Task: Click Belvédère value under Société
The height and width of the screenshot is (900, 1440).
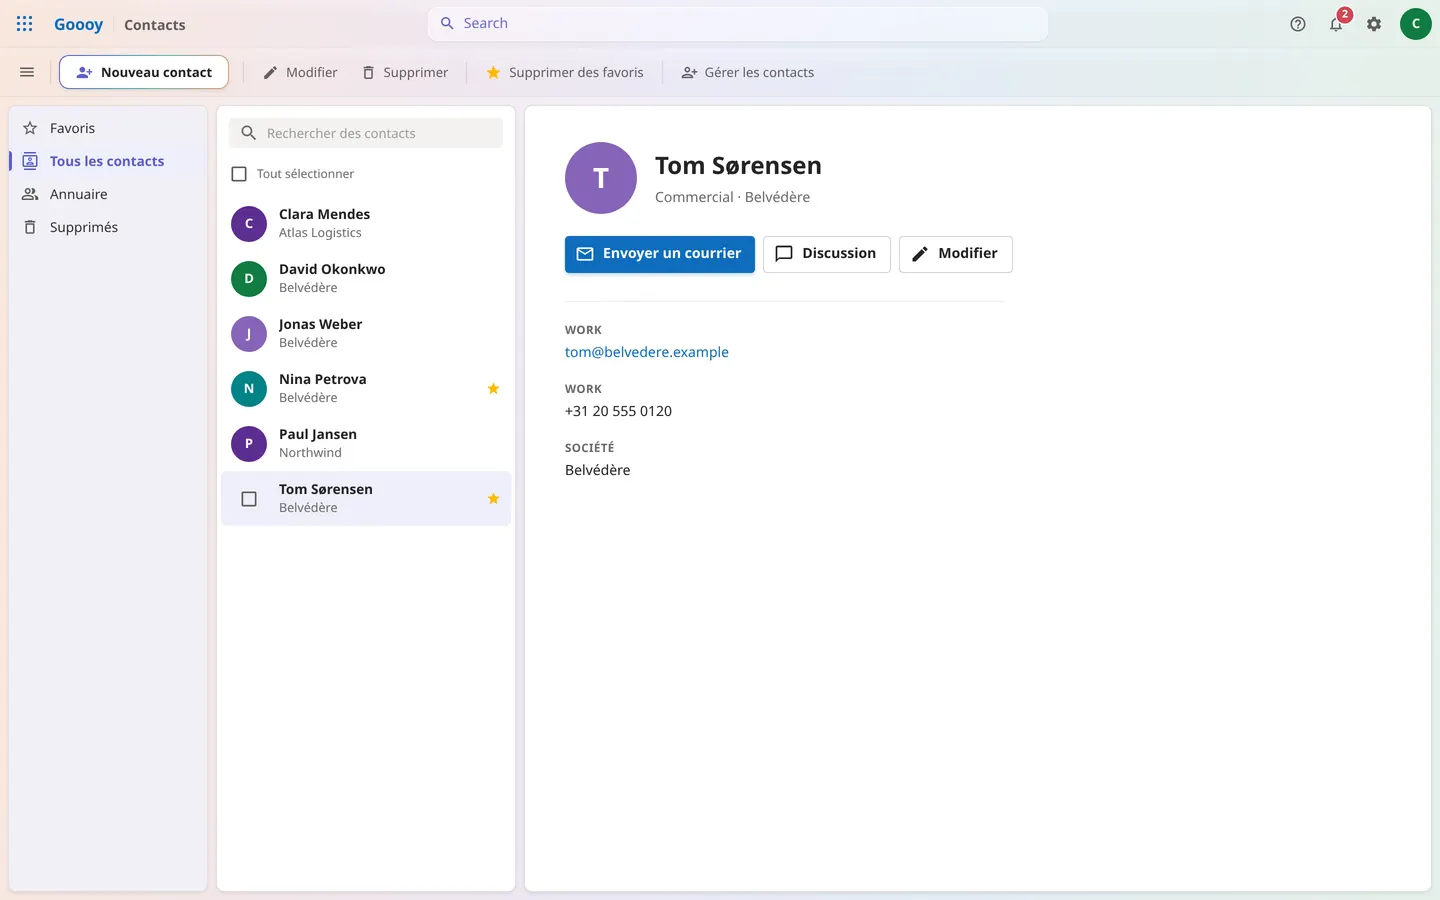Action: tap(597, 470)
